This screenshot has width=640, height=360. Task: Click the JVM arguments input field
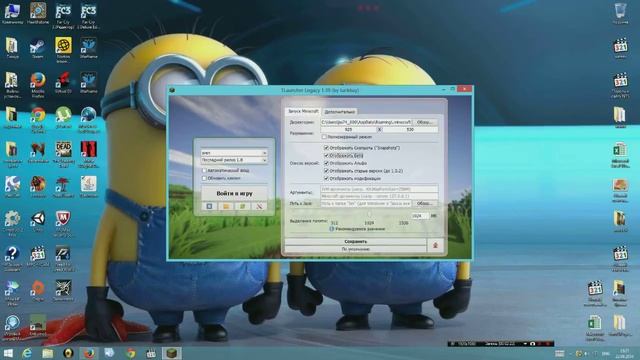point(379,189)
